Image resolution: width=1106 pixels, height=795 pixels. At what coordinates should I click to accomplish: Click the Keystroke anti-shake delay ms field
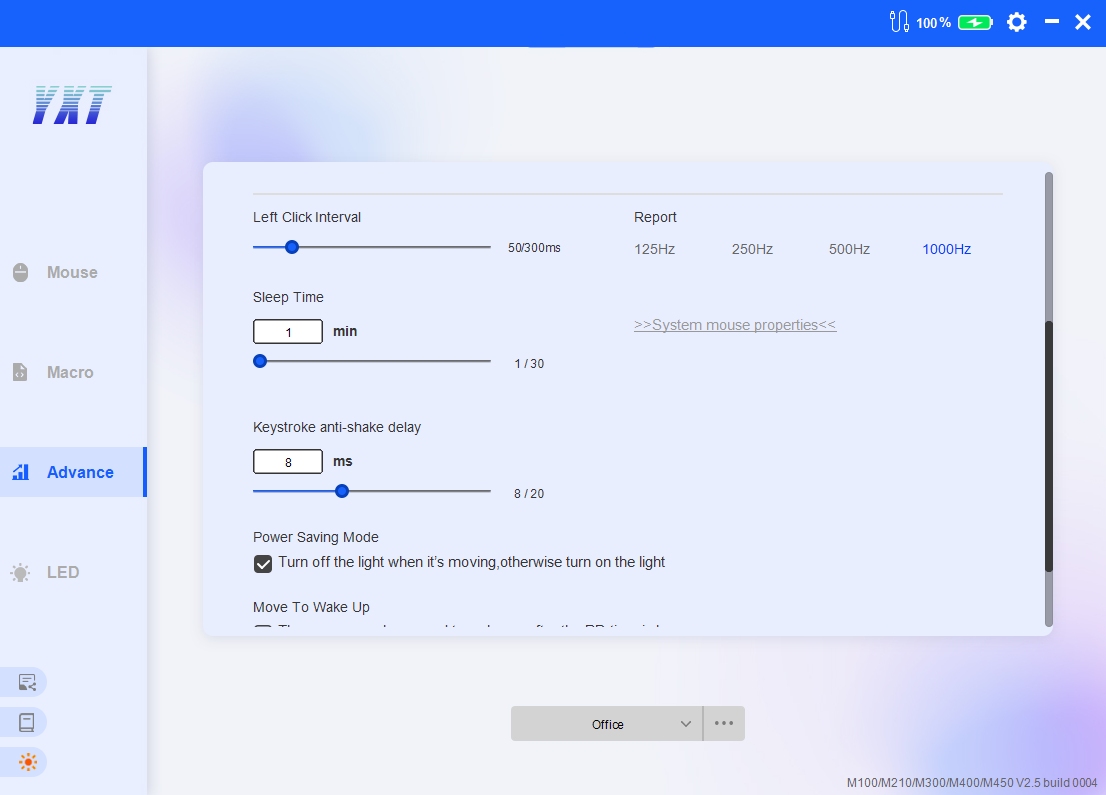tap(288, 462)
